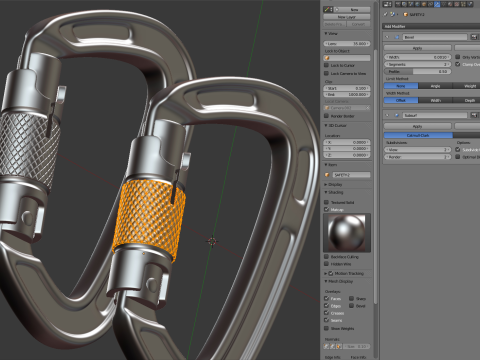The height and width of the screenshot is (360, 480).
Task: Open the Particles properties tab icon
Action: pyautogui.click(x=463, y=4)
